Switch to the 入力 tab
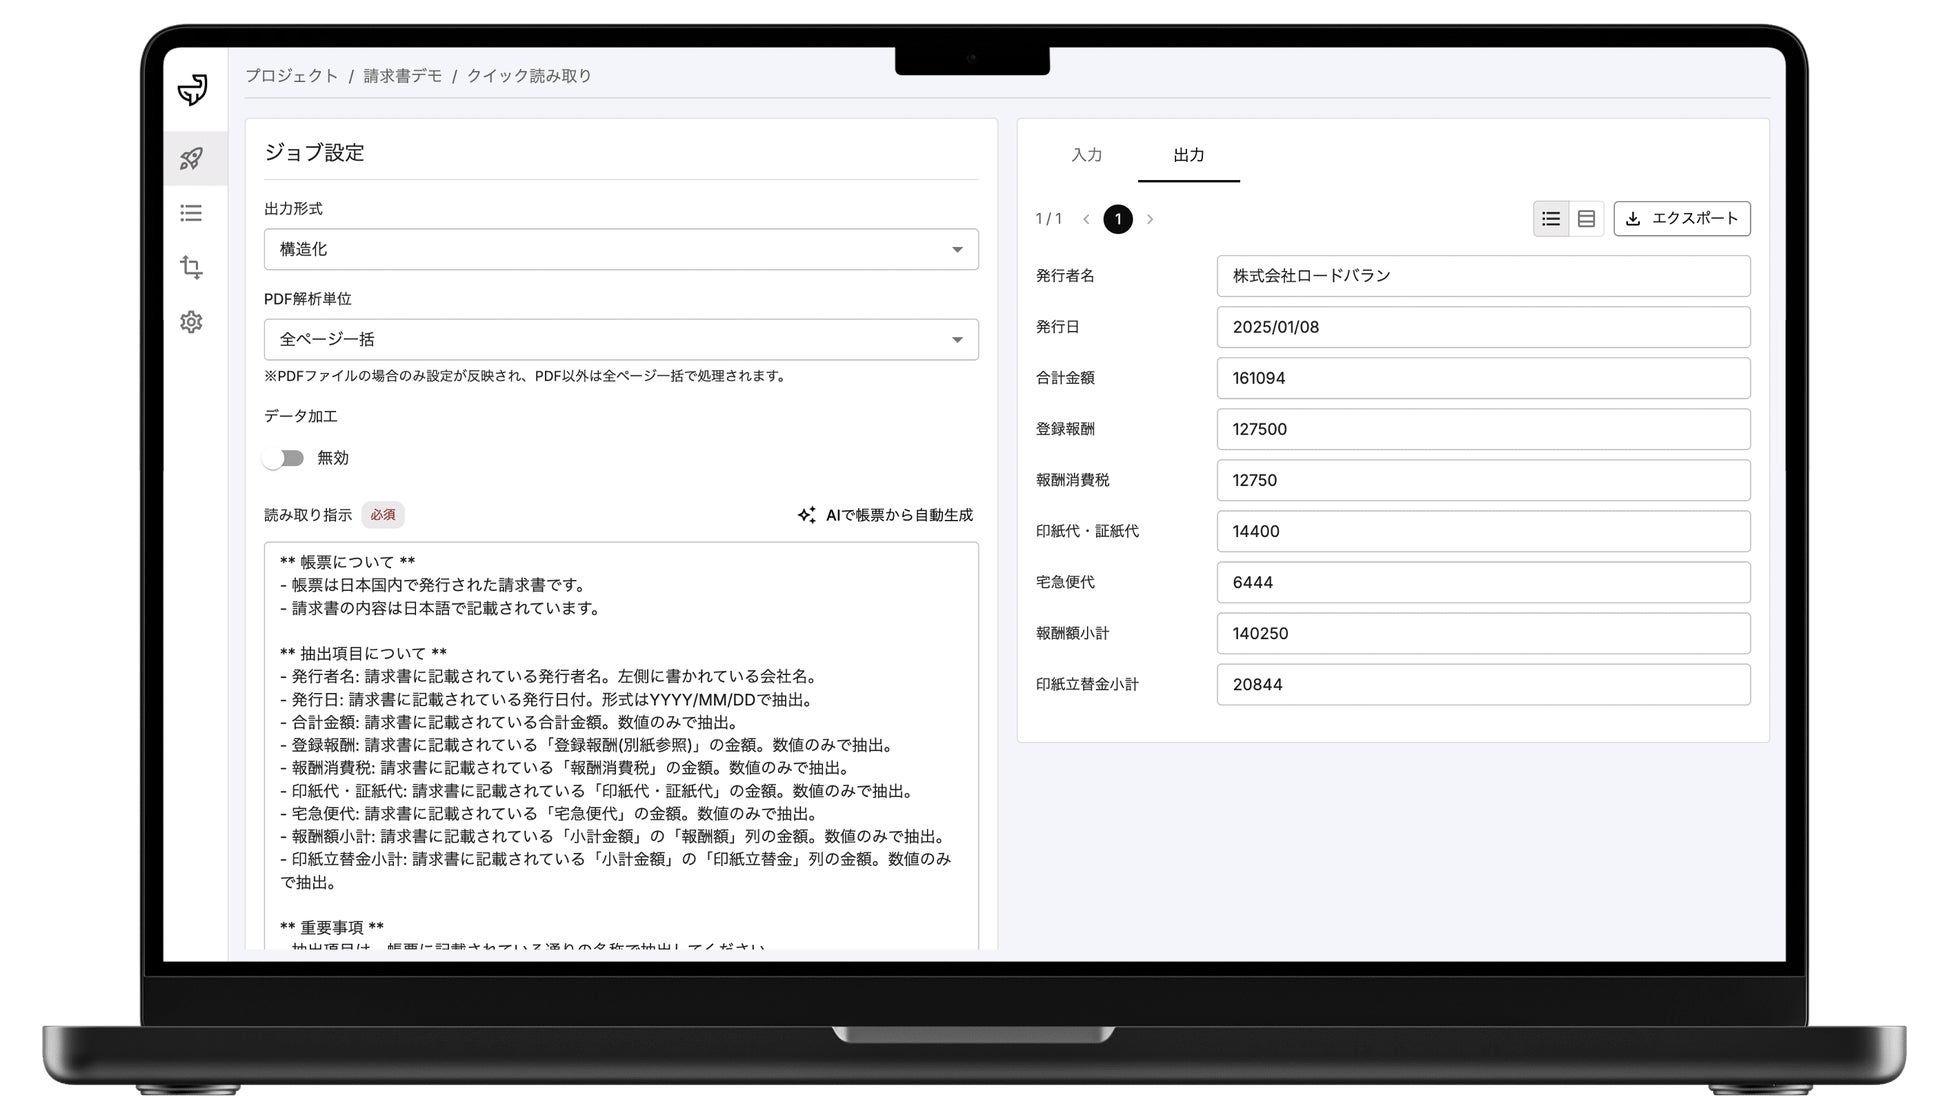 point(1086,155)
